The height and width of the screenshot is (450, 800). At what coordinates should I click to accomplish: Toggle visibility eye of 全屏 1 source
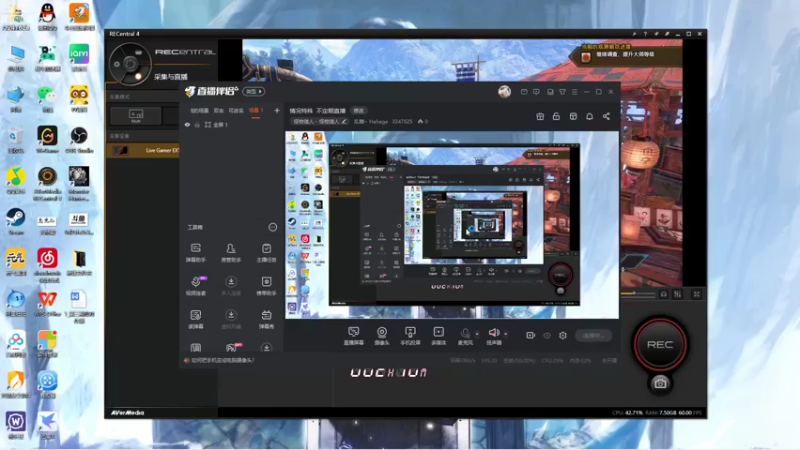[x=187, y=124]
